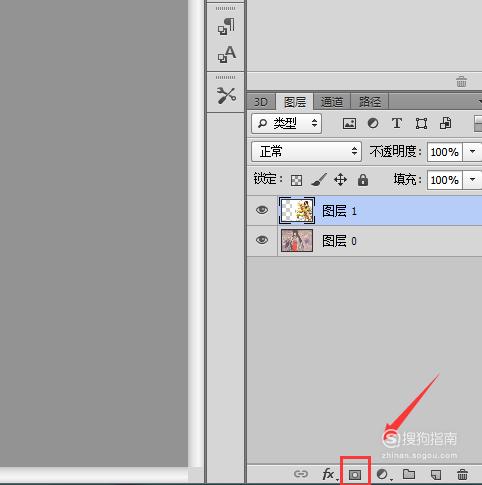
Task: Add a layer mask
Action: click(355, 474)
